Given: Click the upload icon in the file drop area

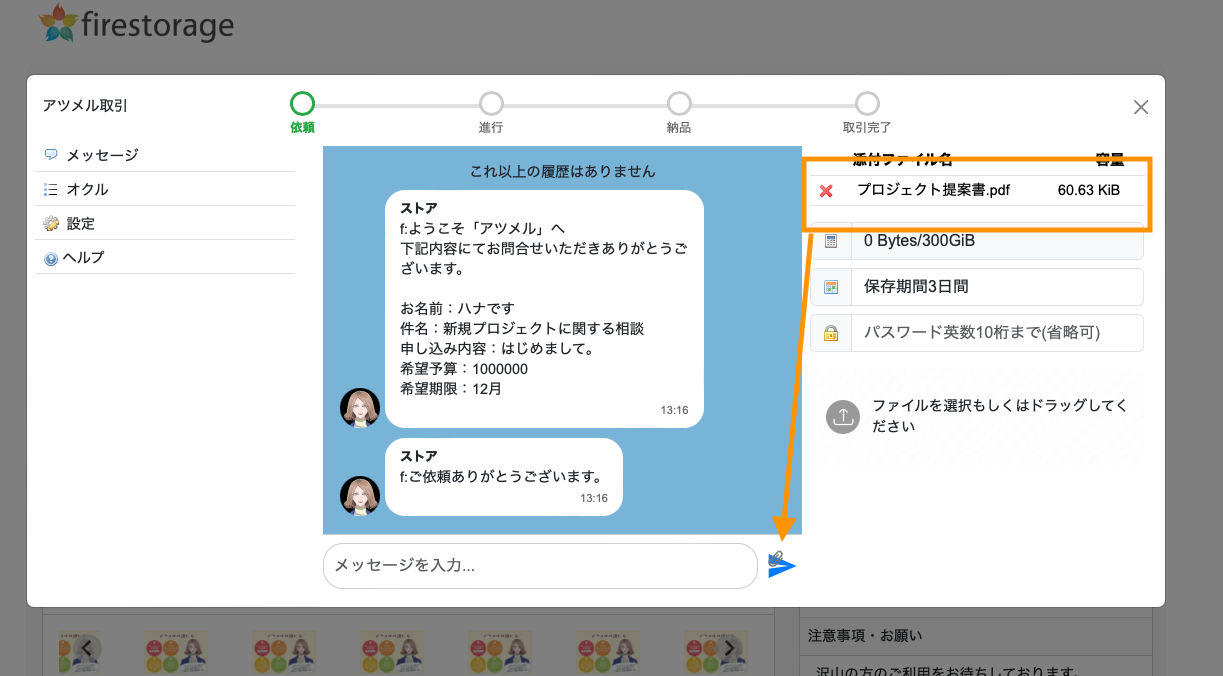Looking at the screenshot, I should pos(843,416).
